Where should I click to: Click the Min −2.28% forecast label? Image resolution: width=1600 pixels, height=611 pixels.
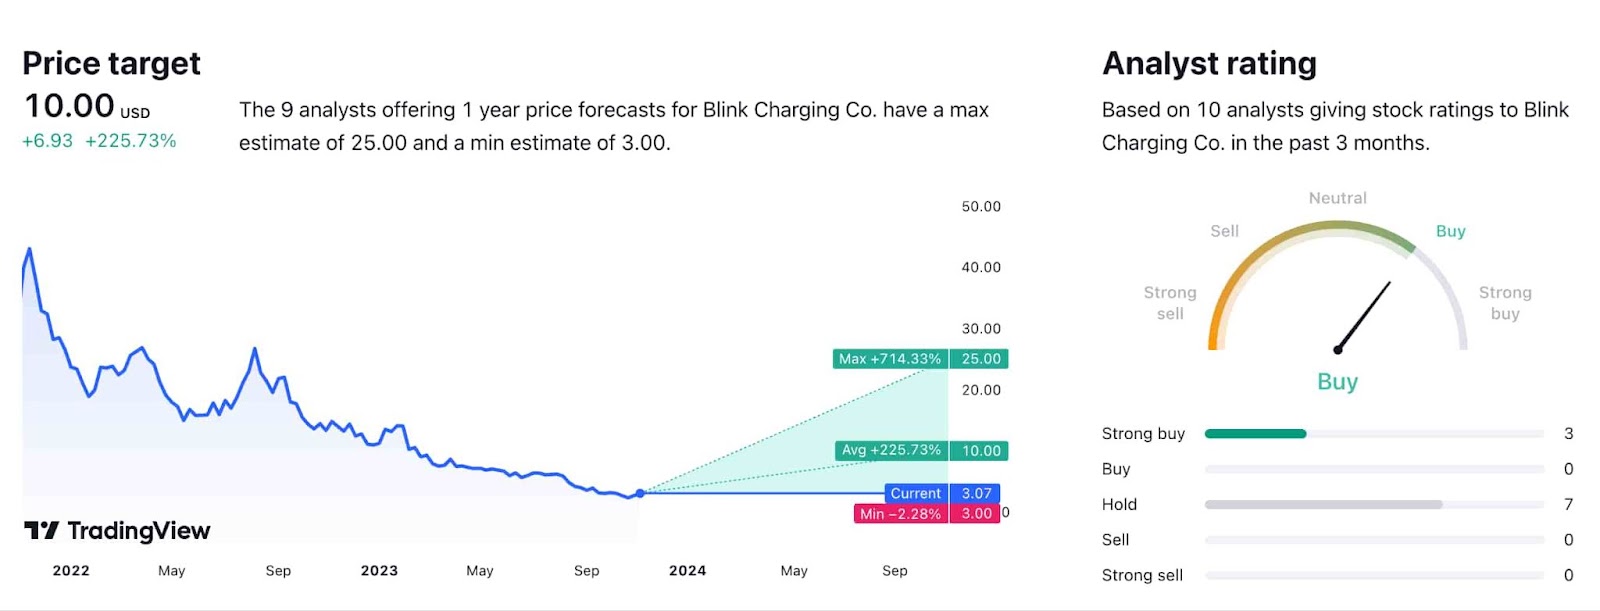900,514
